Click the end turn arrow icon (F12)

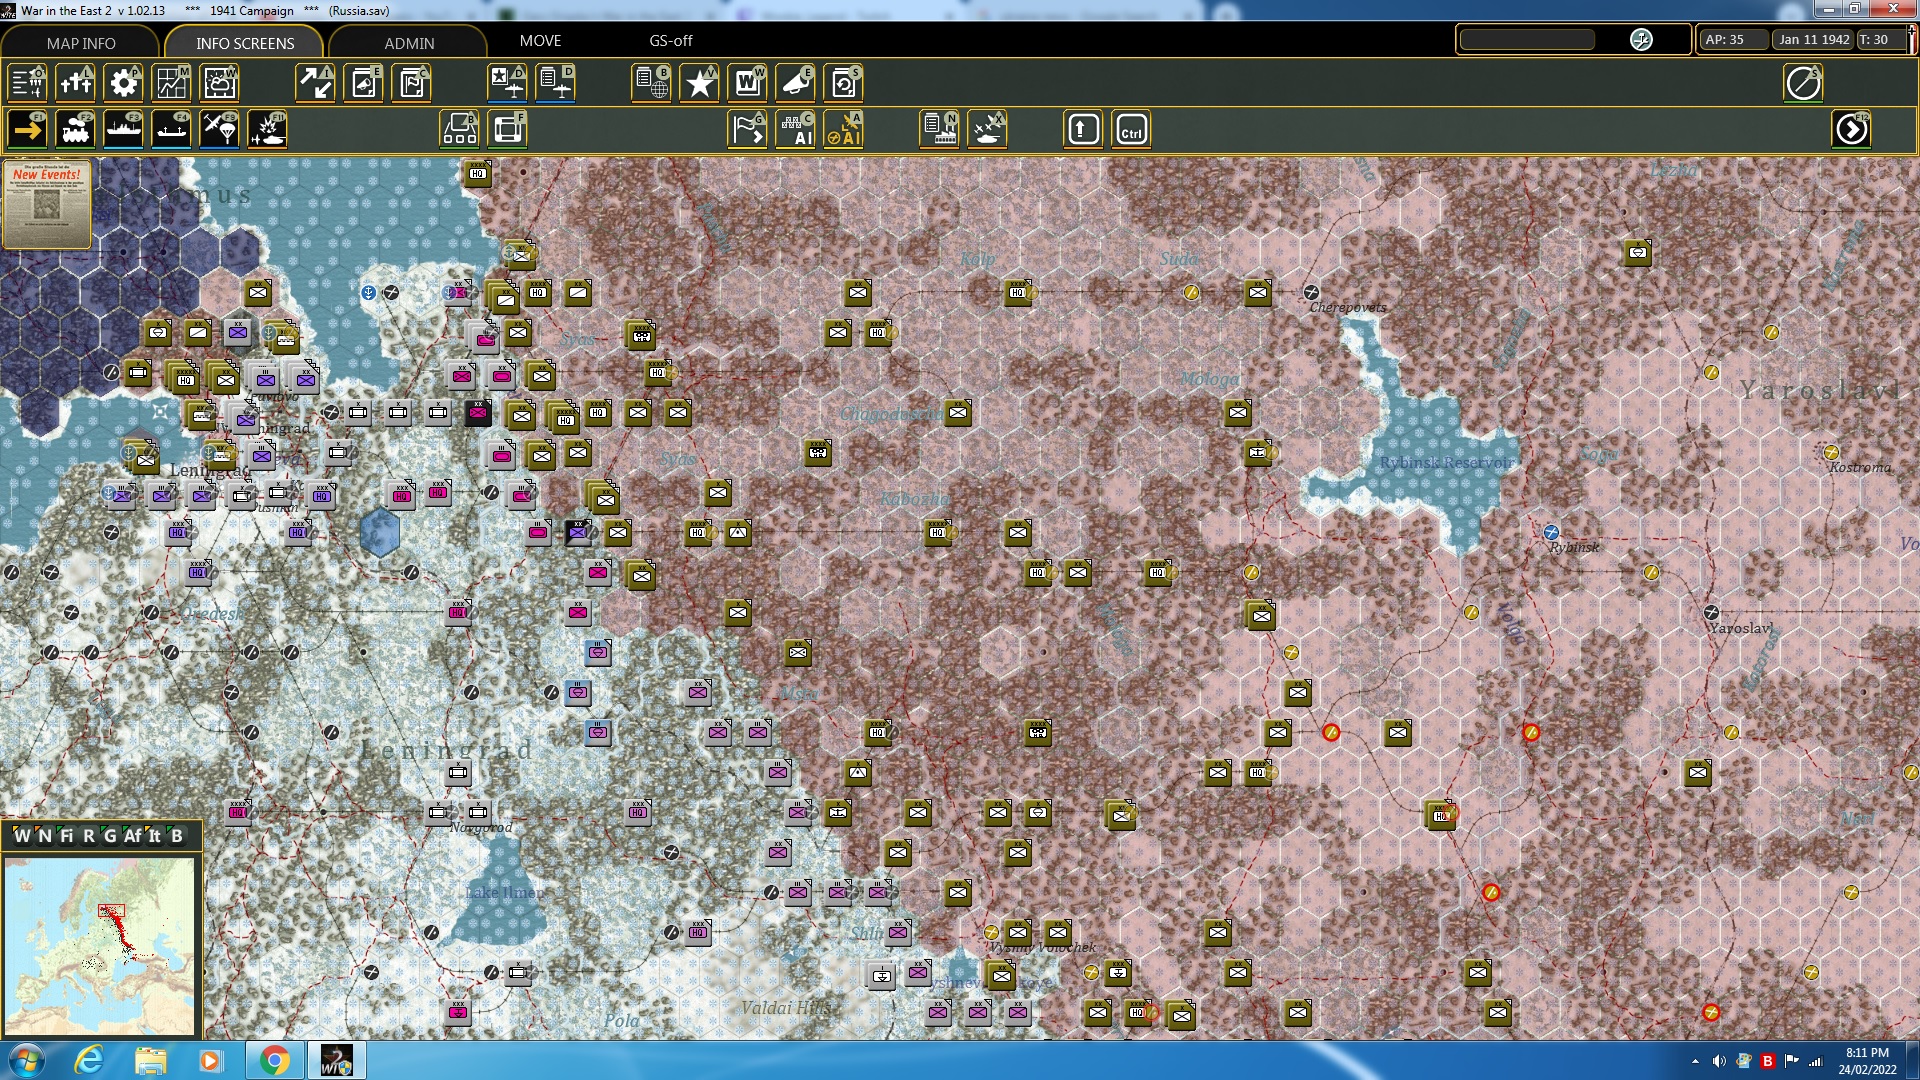pos(1851,129)
